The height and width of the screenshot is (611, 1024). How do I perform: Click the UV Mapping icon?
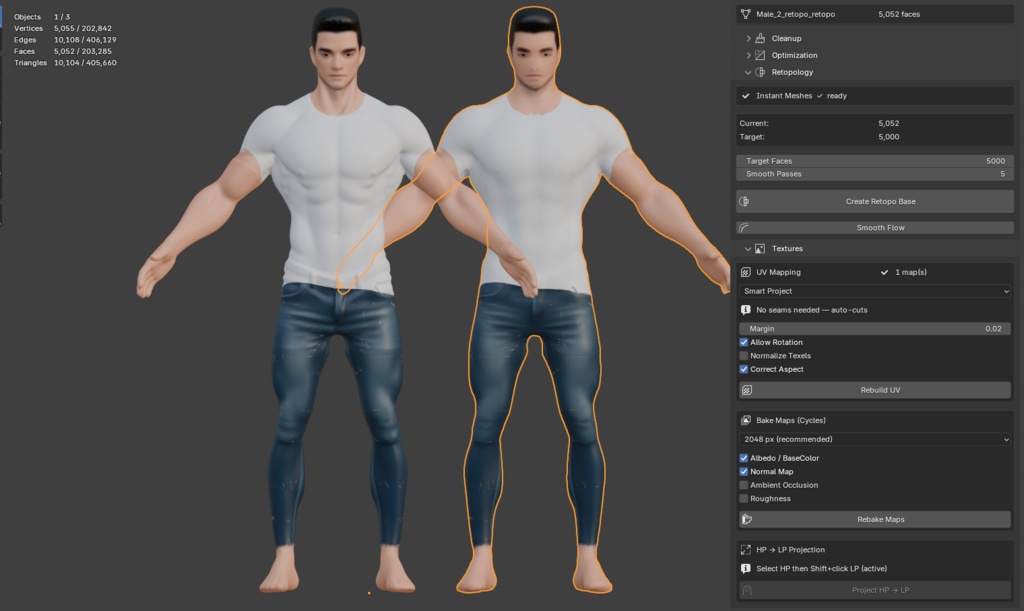[x=746, y=272]
